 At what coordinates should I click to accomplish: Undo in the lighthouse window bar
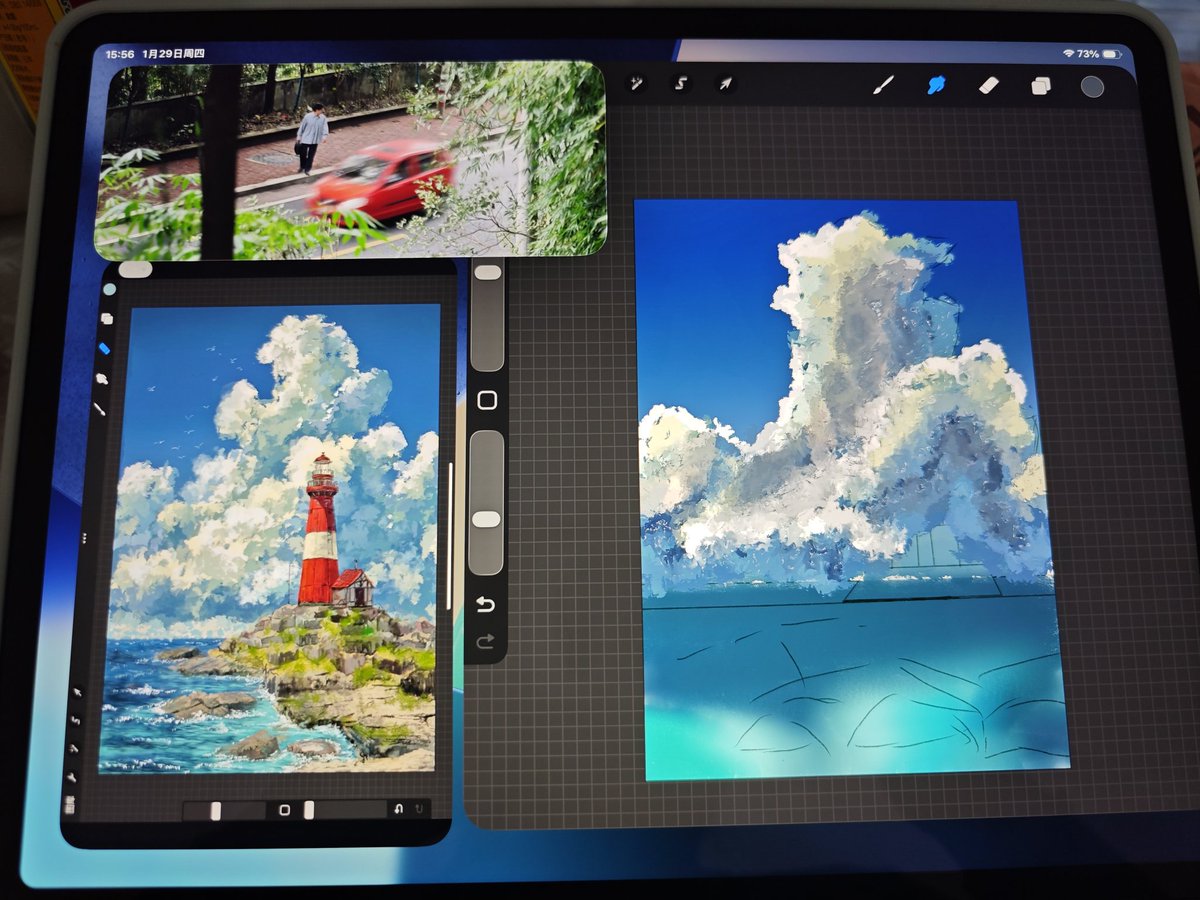[x=398, y=809]
